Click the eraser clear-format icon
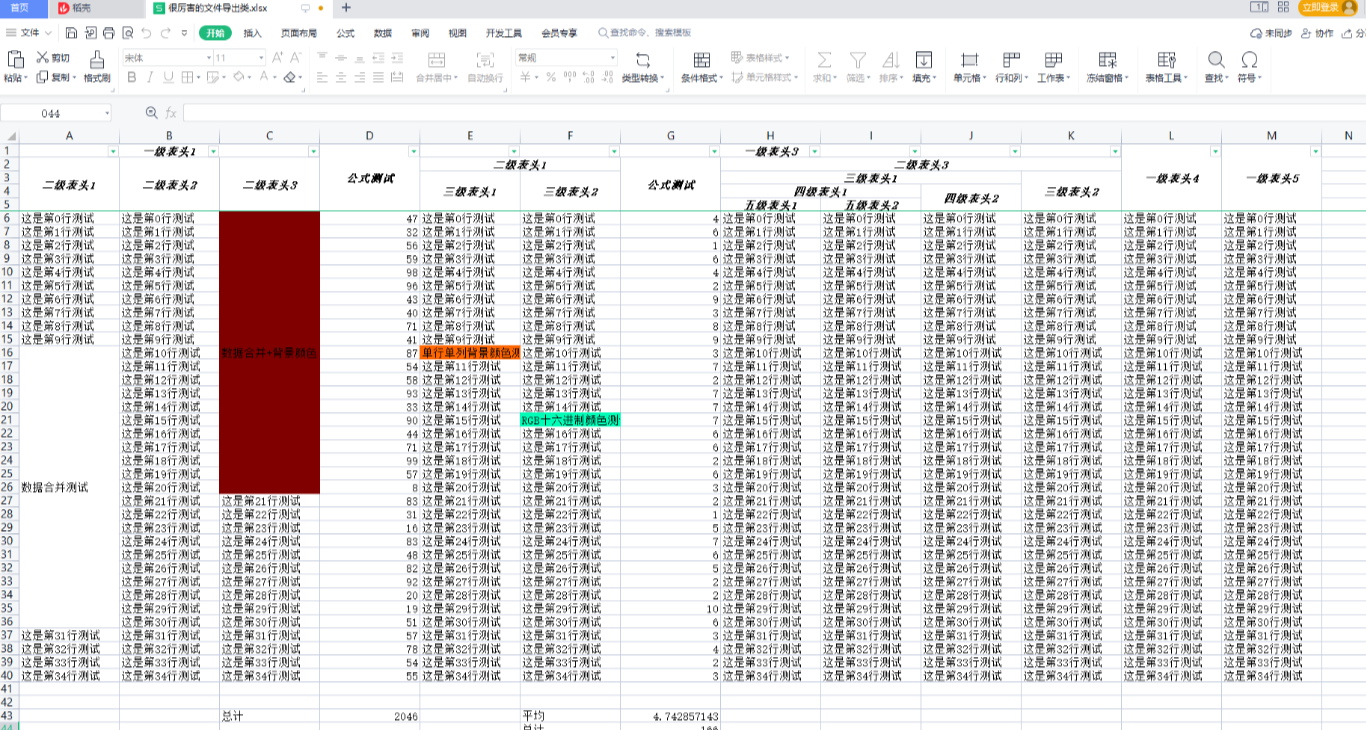The width and height of the screenshot is (1366, 730). click(x=290, y=77)
